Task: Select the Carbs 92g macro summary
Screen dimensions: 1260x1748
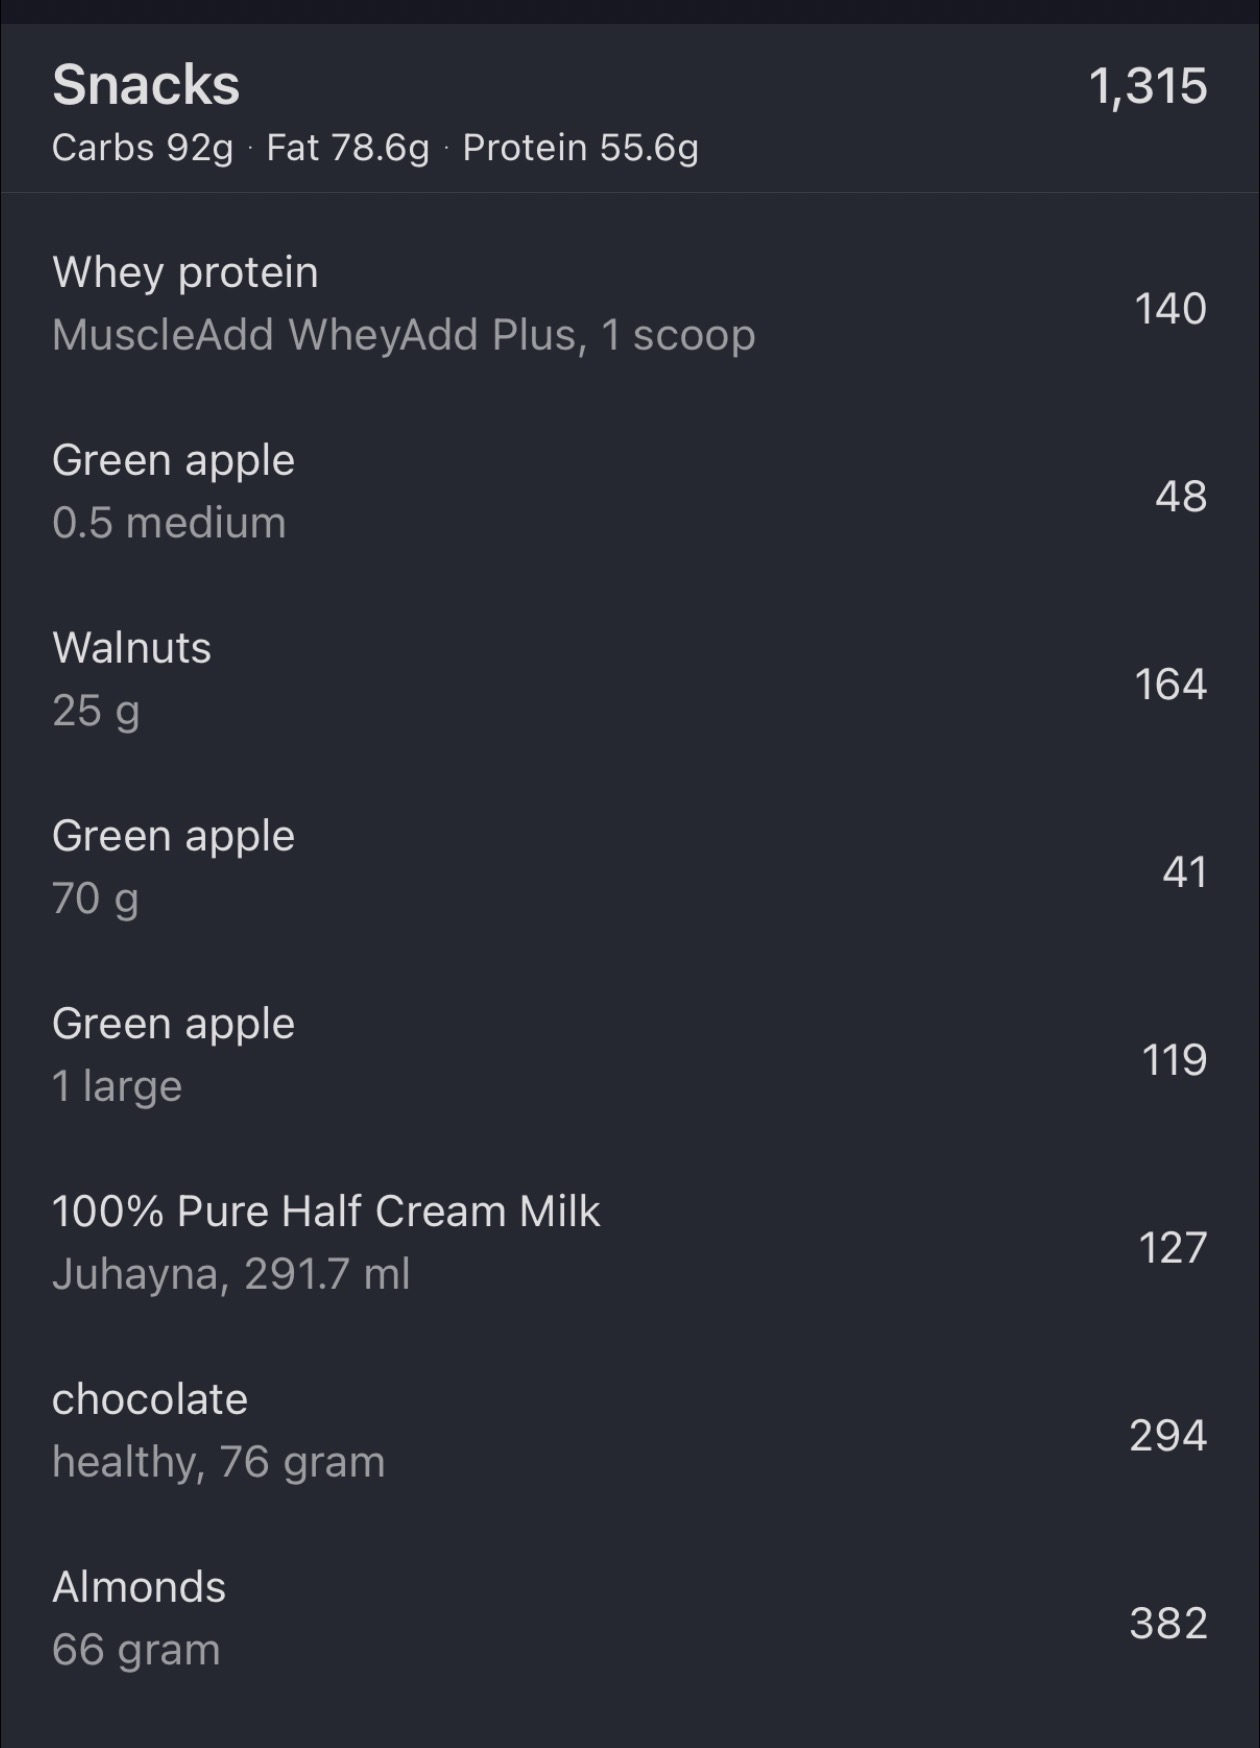Action: 142,148
